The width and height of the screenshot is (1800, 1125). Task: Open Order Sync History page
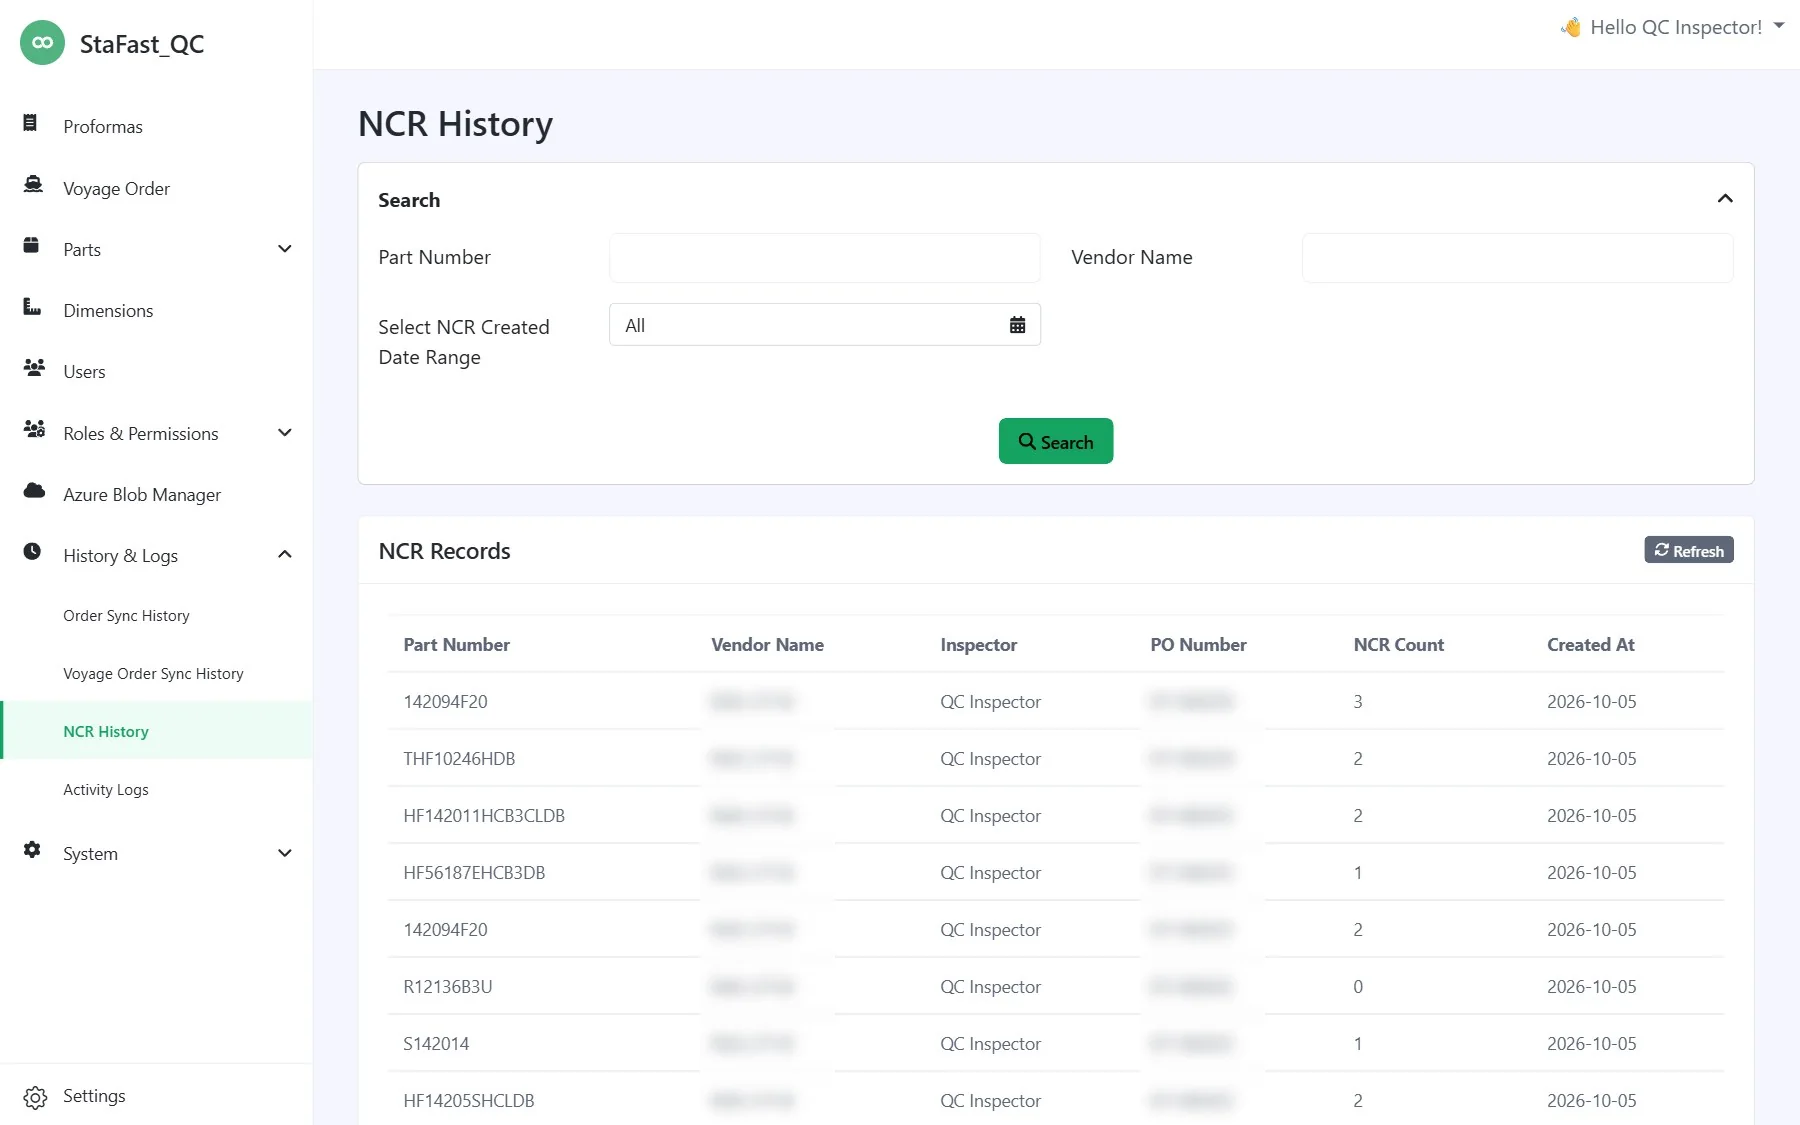(x=126, y=616)
